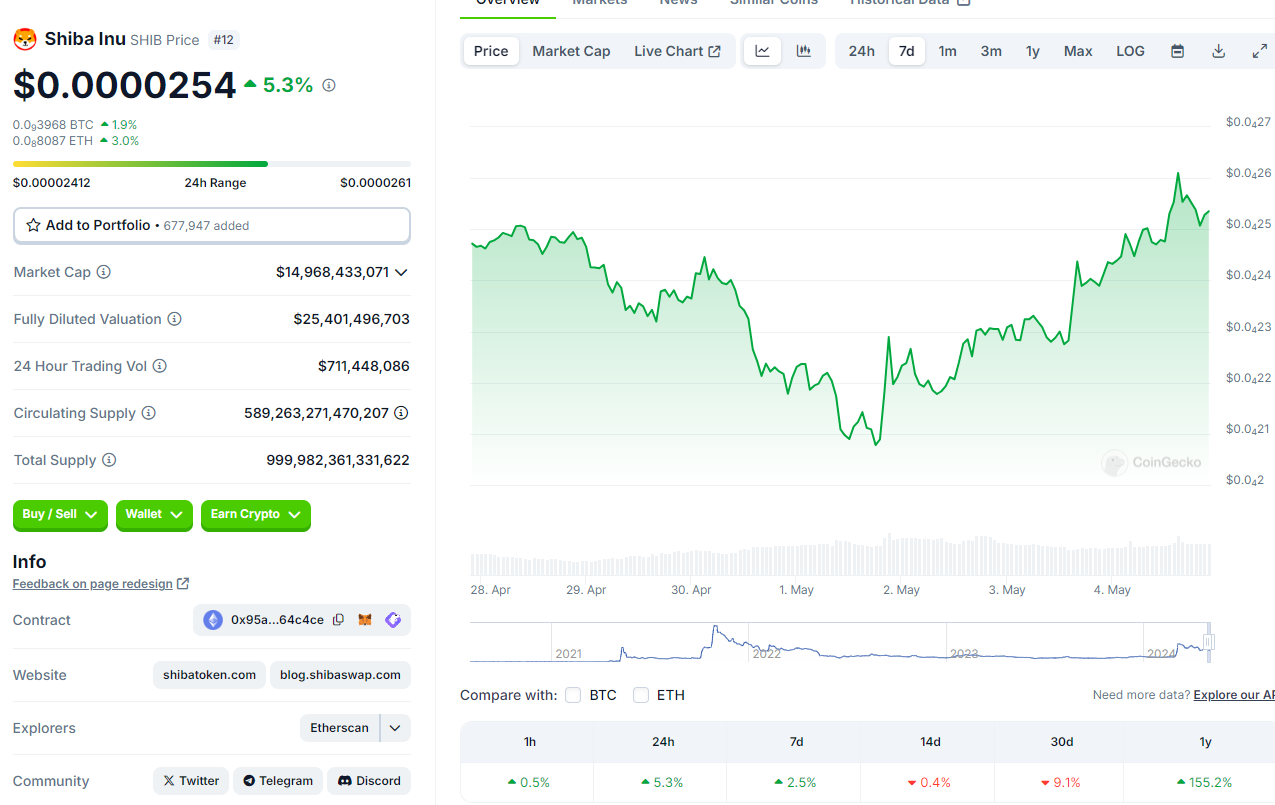
Task: Open the Buy / Sell dropdown
Action: pos(61,515)
